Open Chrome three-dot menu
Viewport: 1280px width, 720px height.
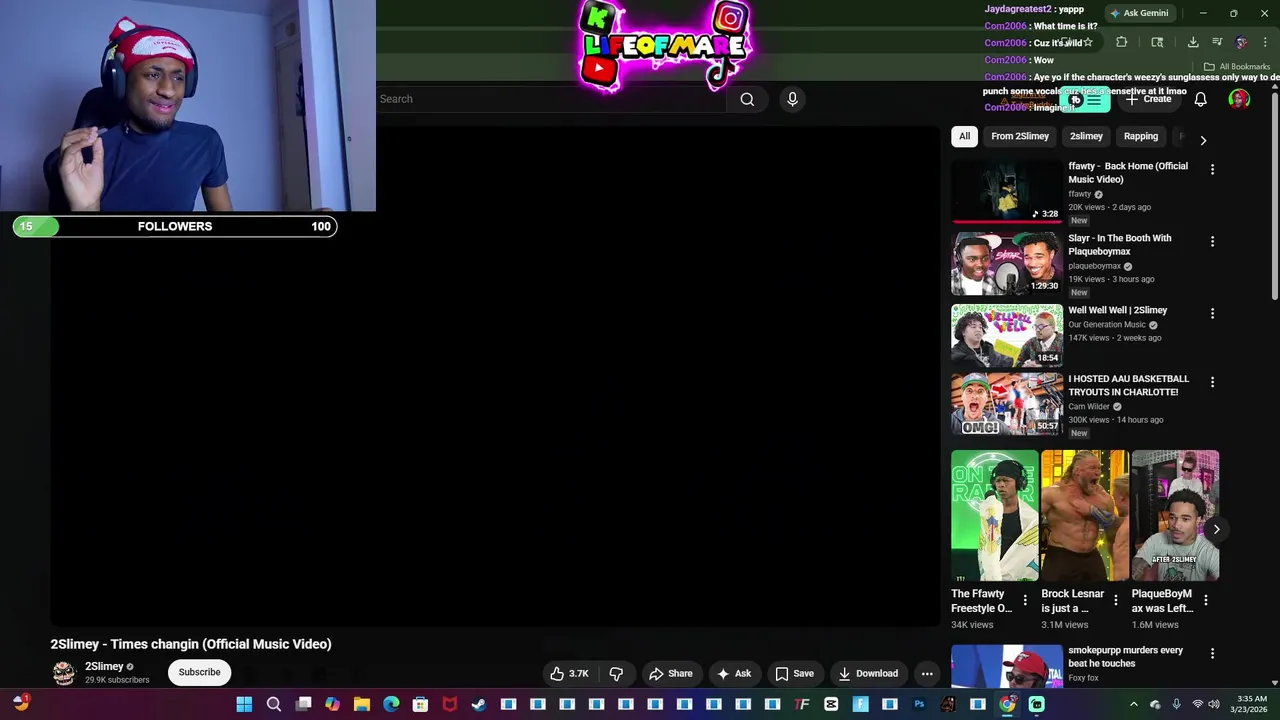coord(1265,42)
